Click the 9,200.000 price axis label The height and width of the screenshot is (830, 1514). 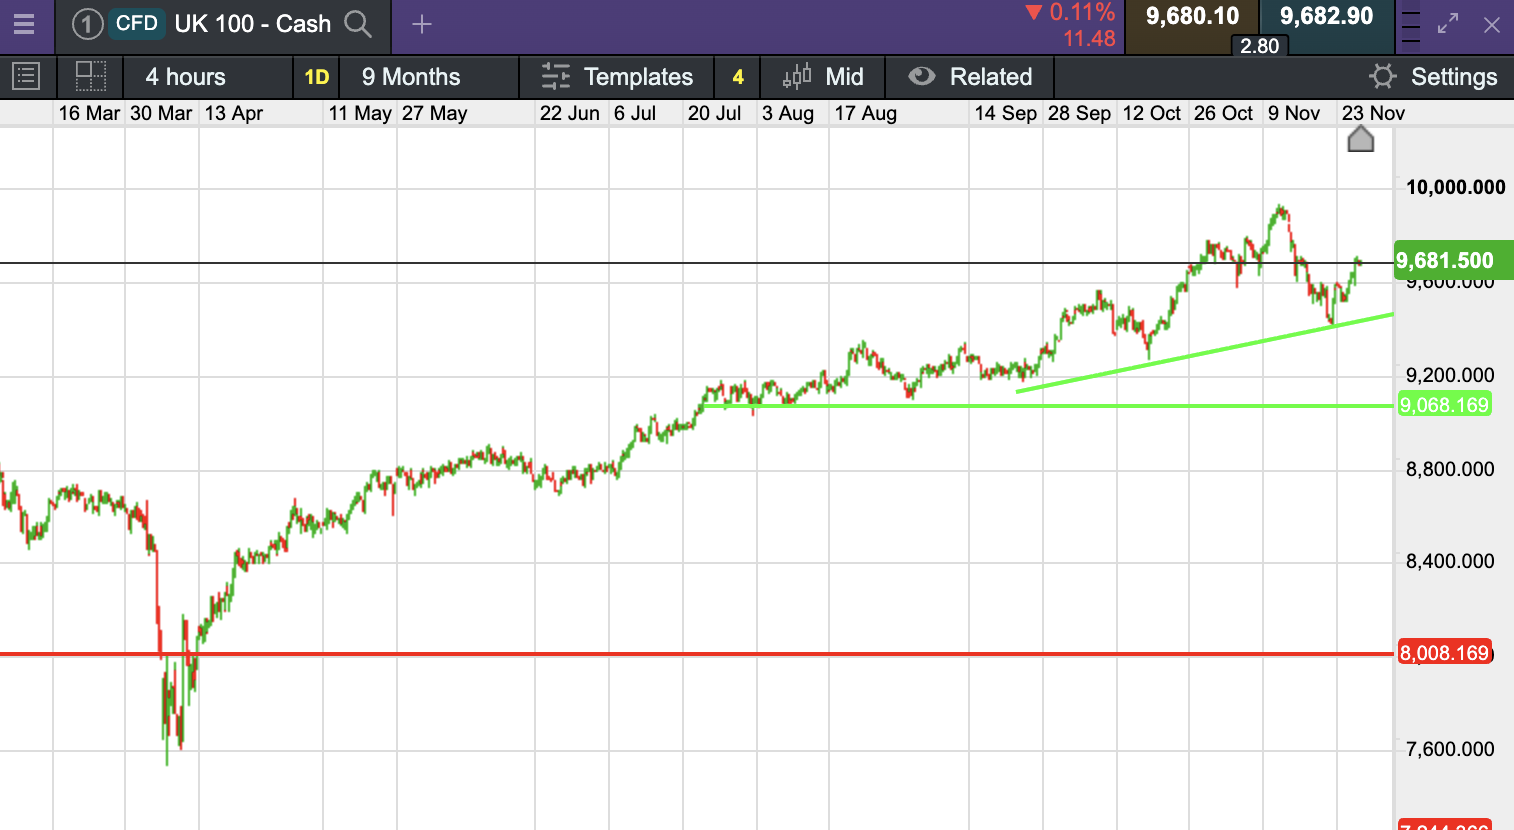tap(1450, 375)
